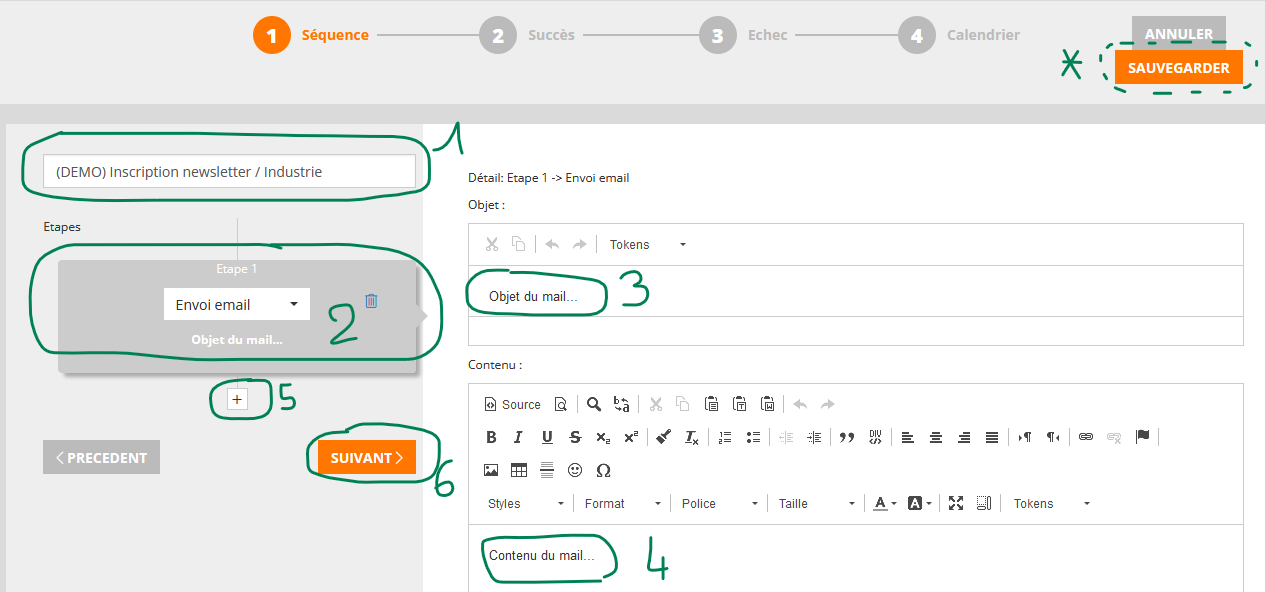Select the Etape 1 step card

237,316
